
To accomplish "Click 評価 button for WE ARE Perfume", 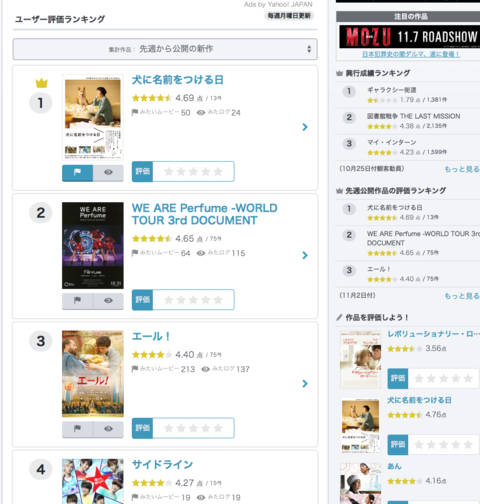I will point(142,300).
